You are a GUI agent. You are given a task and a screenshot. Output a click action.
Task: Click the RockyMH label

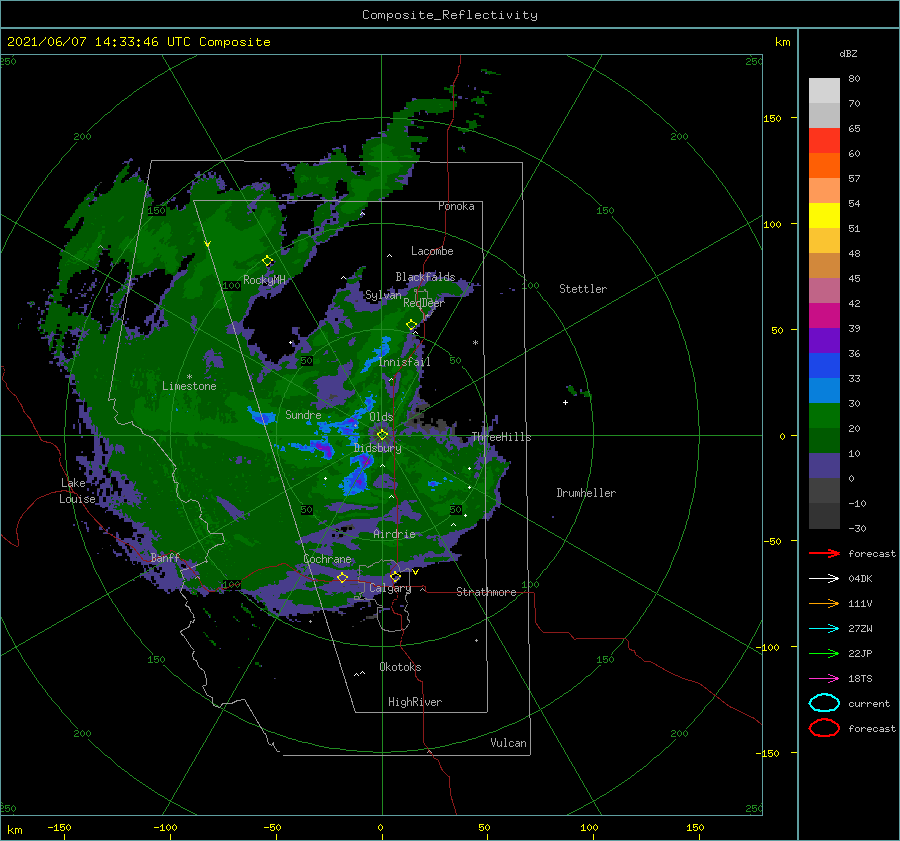(265, 280)
